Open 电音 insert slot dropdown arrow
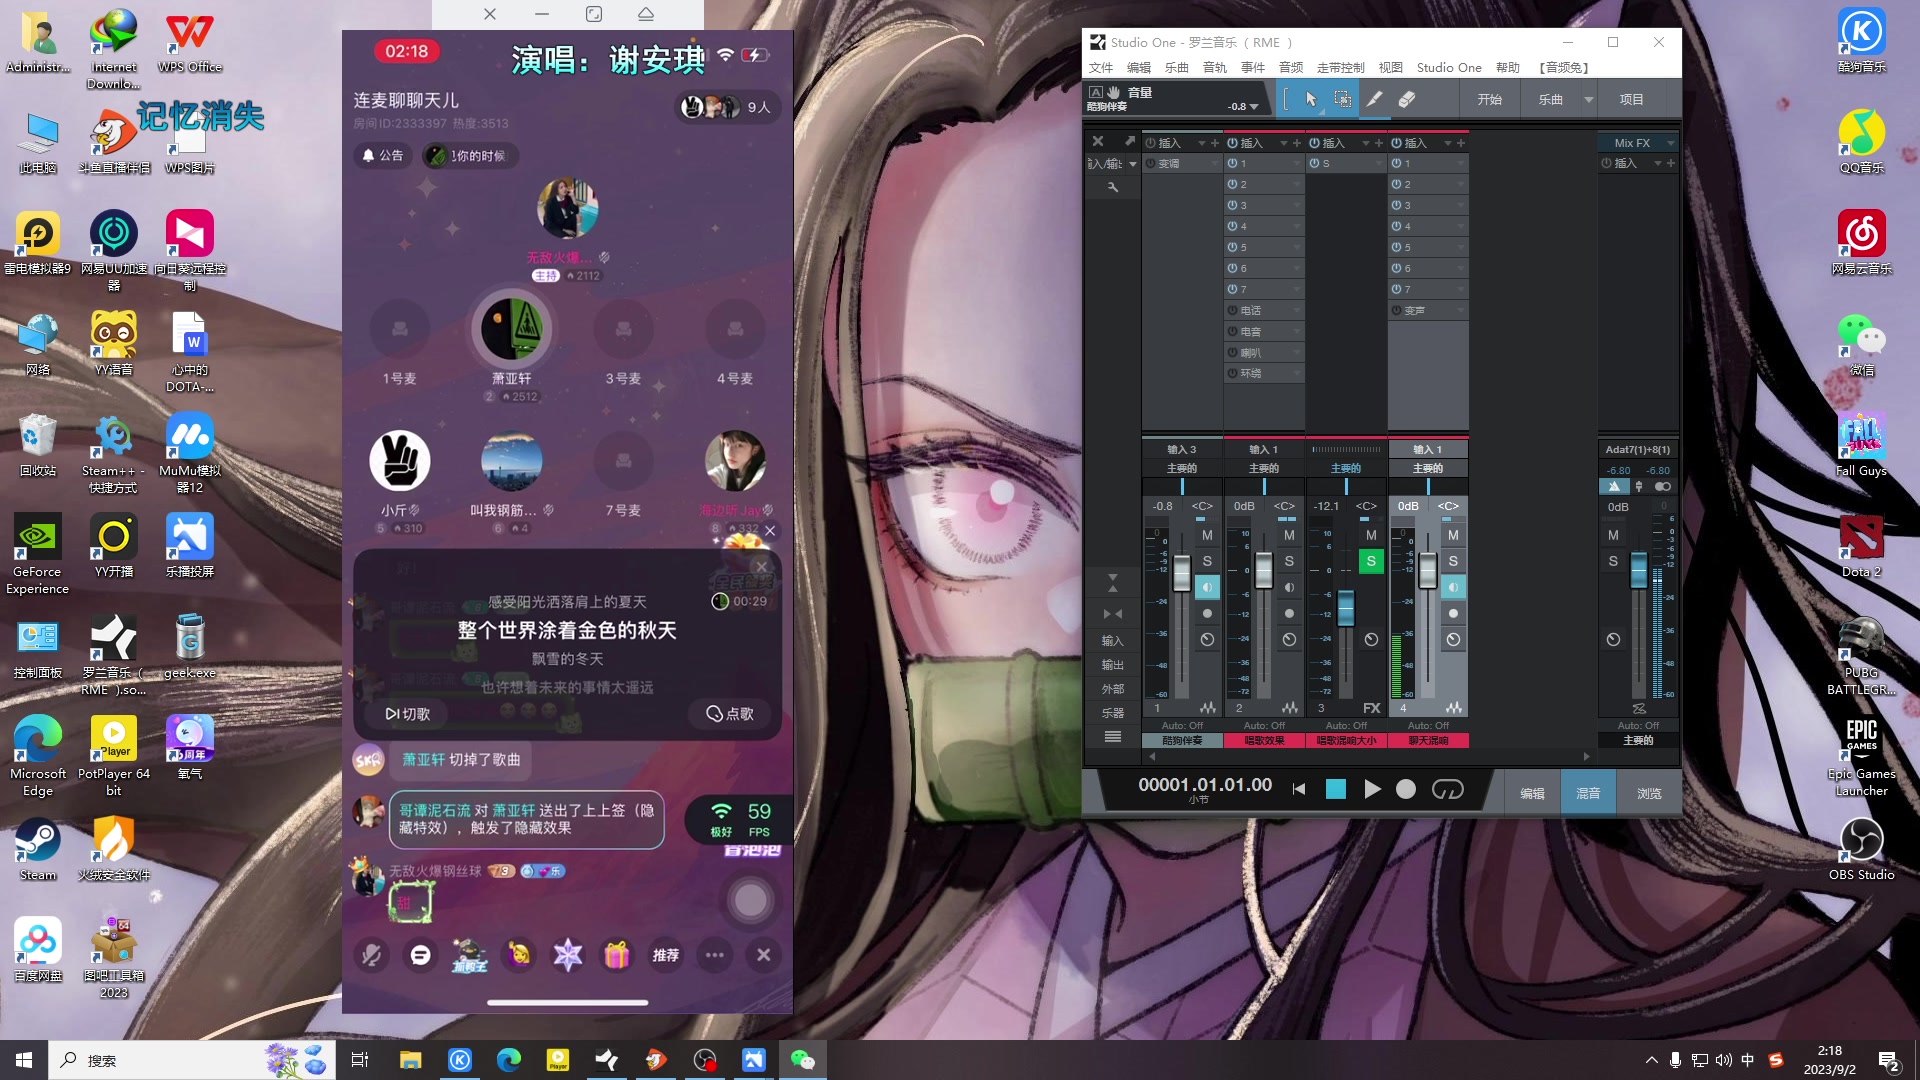Screen dimensions: 1920x1080 (x=1297, y=331)
